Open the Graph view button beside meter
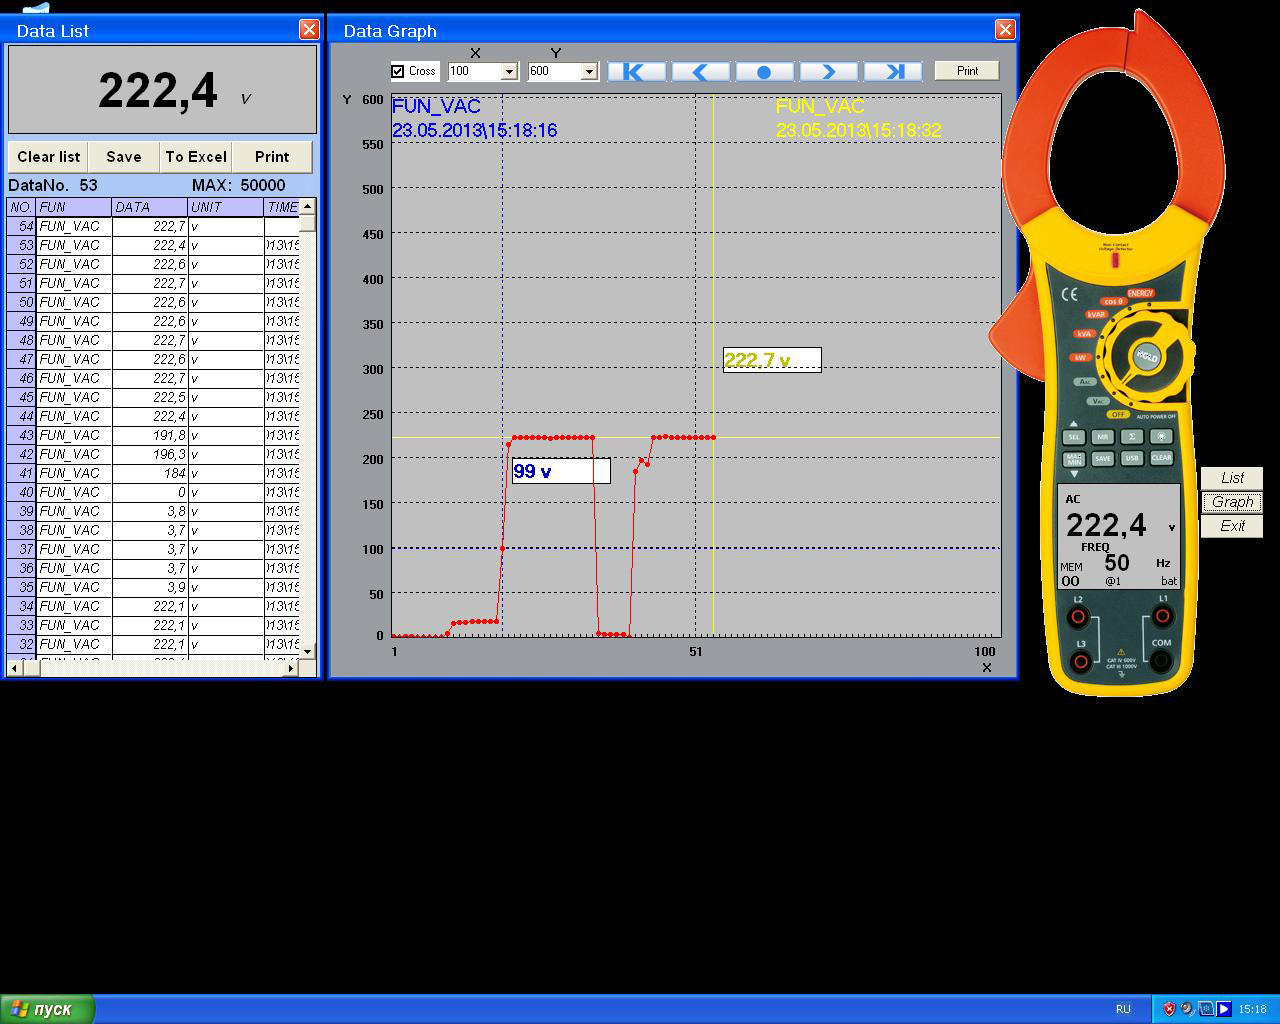The image size is (1280, 1024). pos(1232,502)
